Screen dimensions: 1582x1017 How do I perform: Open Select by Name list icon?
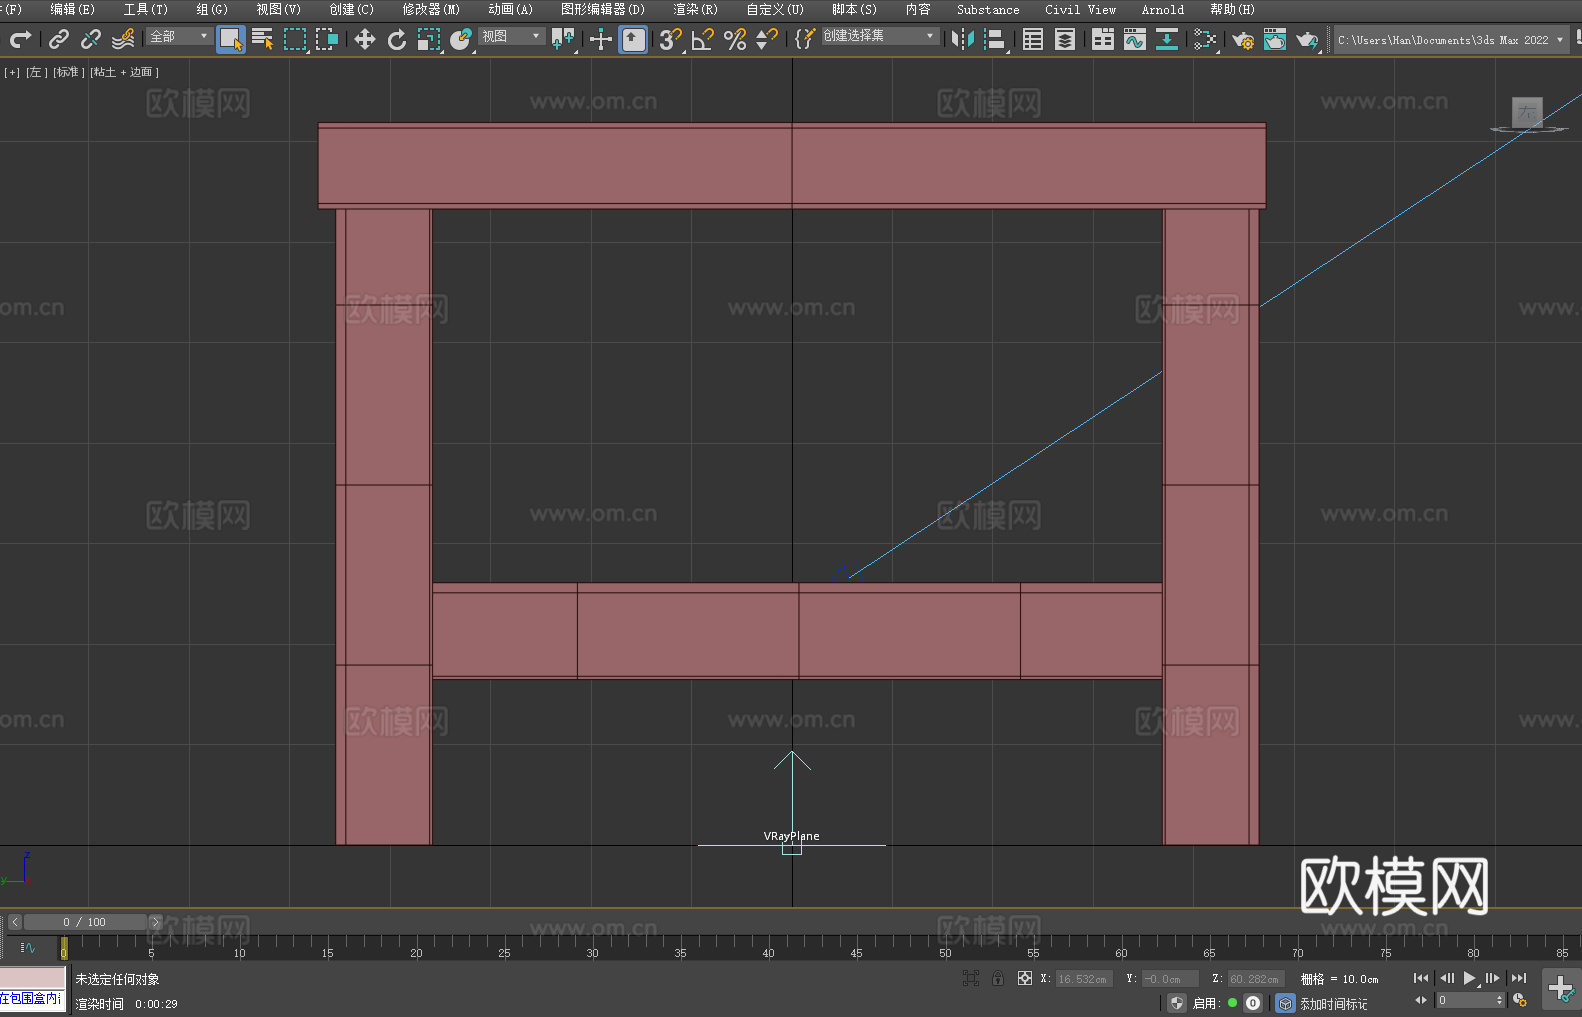point(263,39)
